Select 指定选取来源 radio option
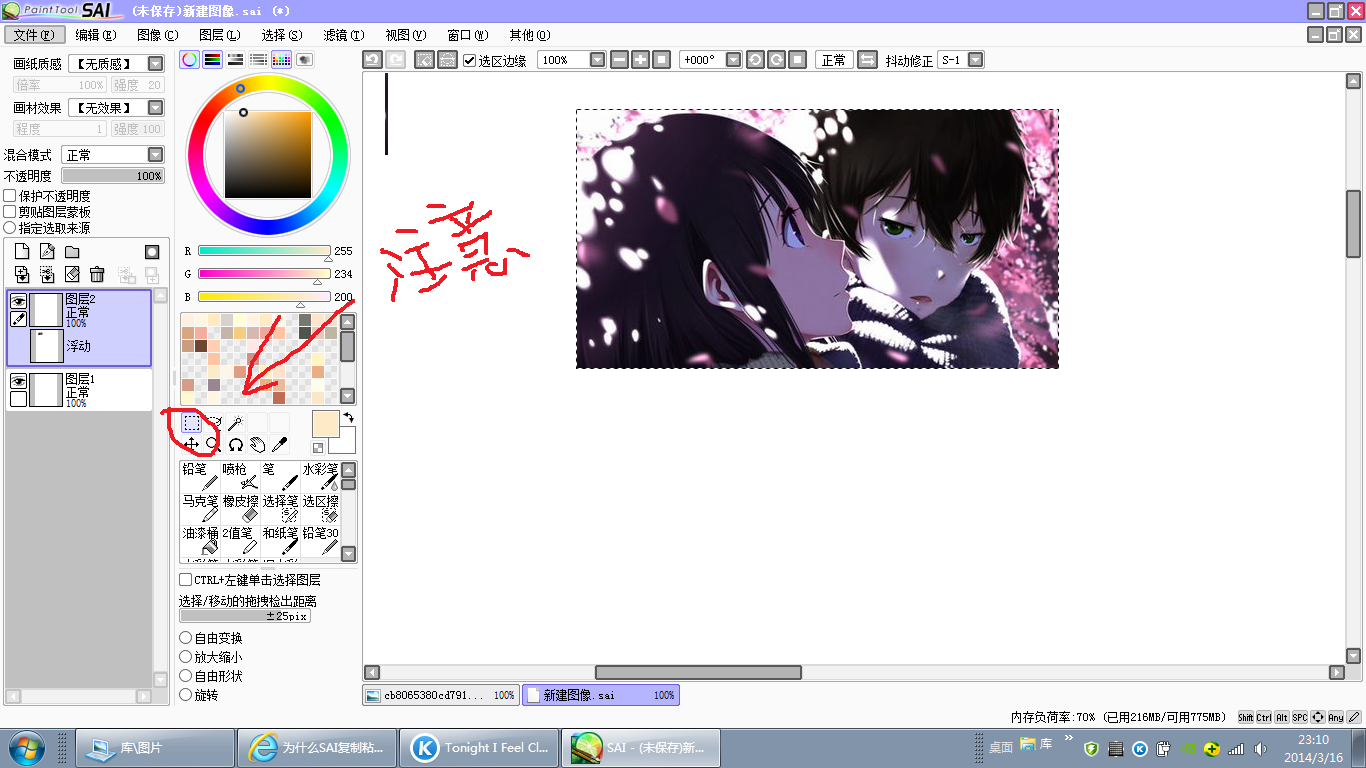Image resolution: width=1366 pixels, height=768 pixels. (x=10, y=228)
